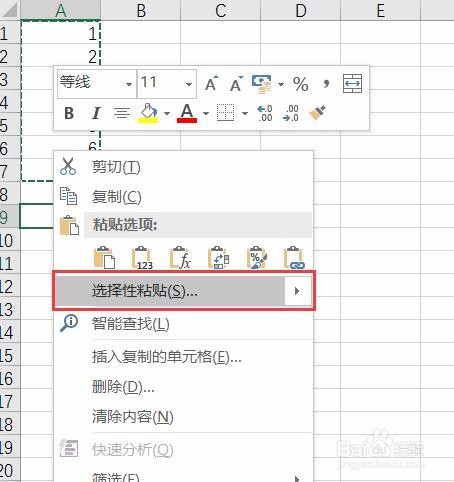Select column C header
Viewport: 454px width, 482px height.
pyautogui.click(x=221, y=10)
